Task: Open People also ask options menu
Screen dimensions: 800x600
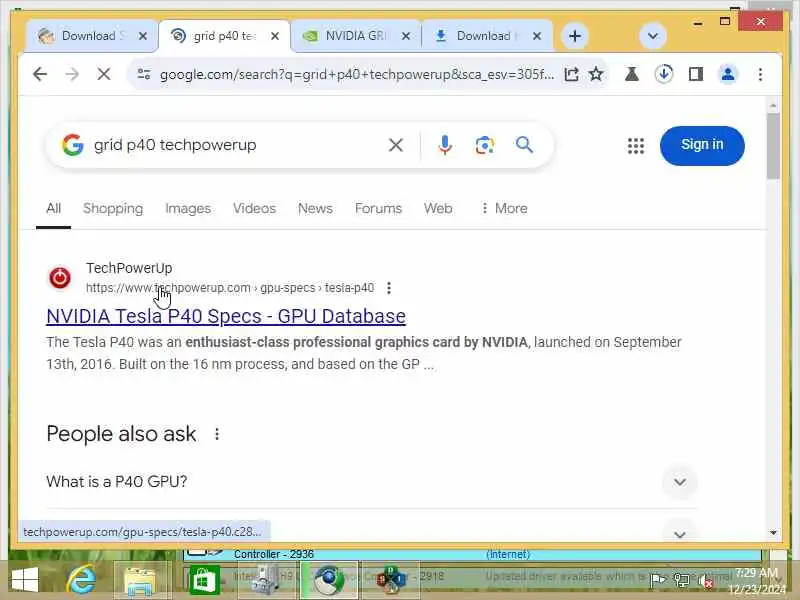Action: 217,434
